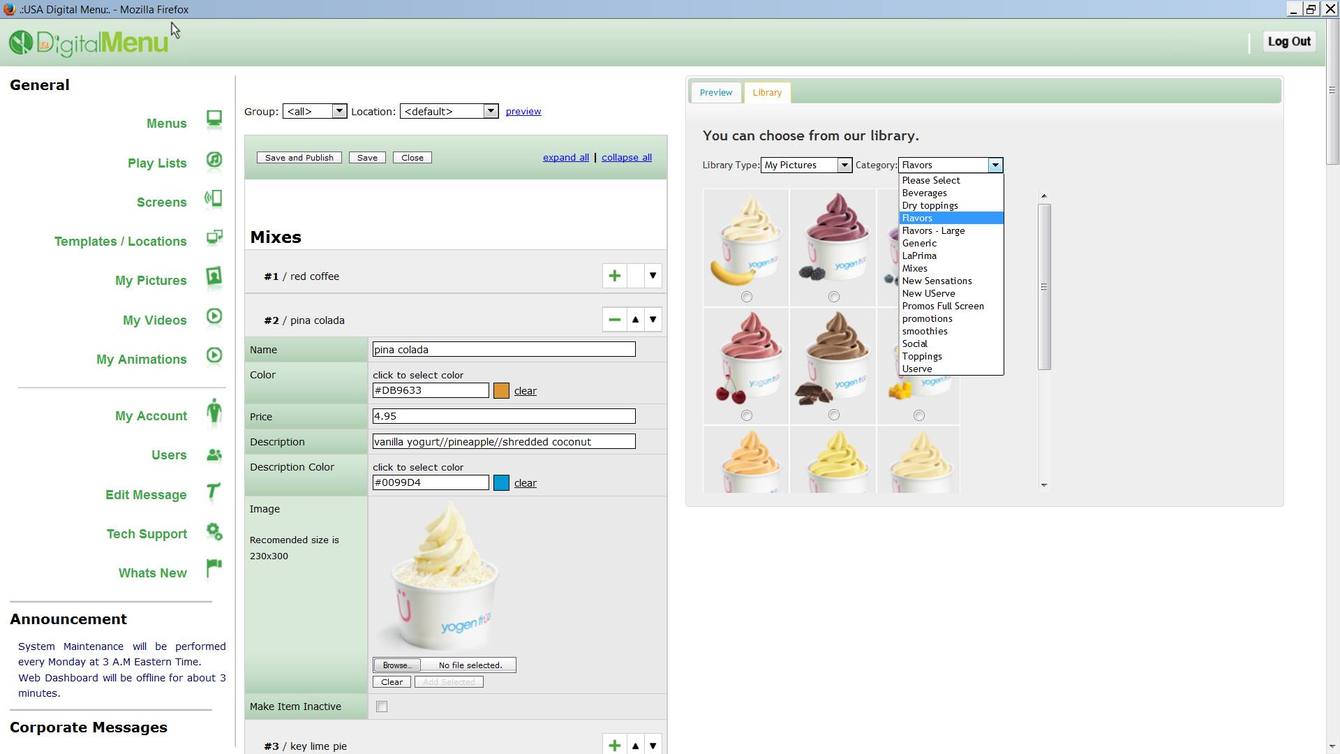Click the Edit Message T icon

pyautogui.click(x=214, y=491)
